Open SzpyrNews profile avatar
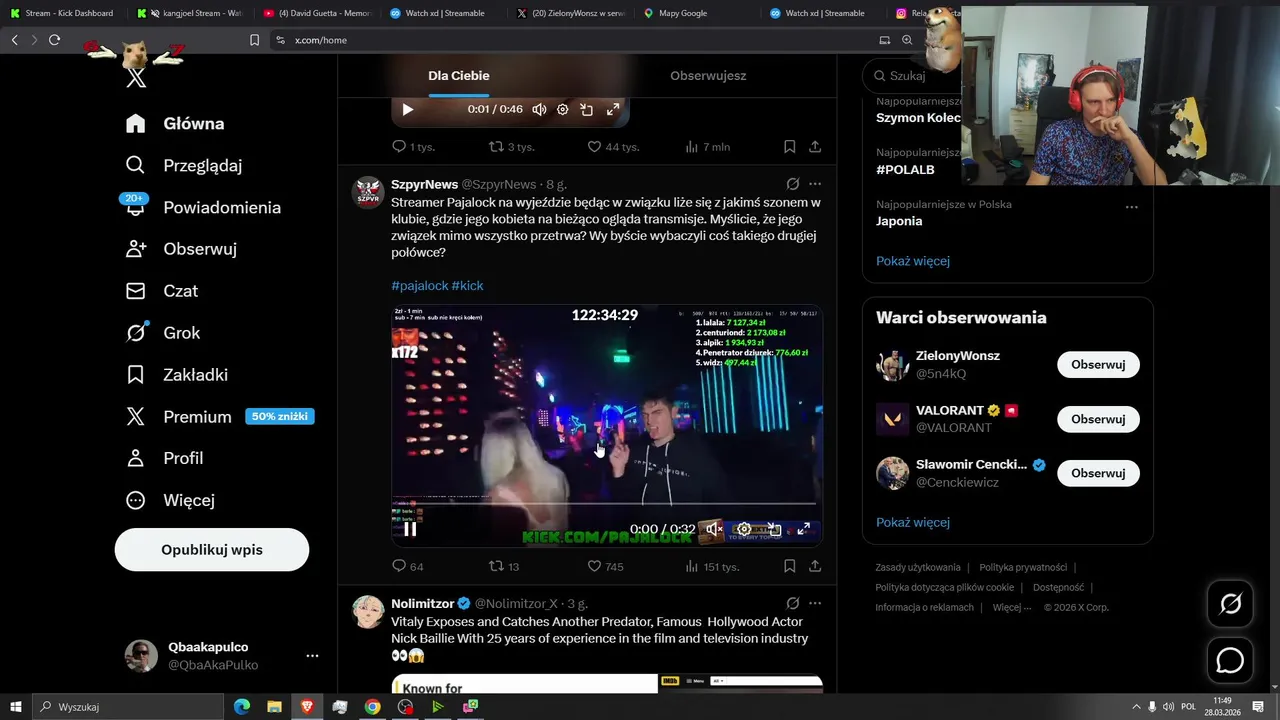1280x720 pixels. pos(369,192)
